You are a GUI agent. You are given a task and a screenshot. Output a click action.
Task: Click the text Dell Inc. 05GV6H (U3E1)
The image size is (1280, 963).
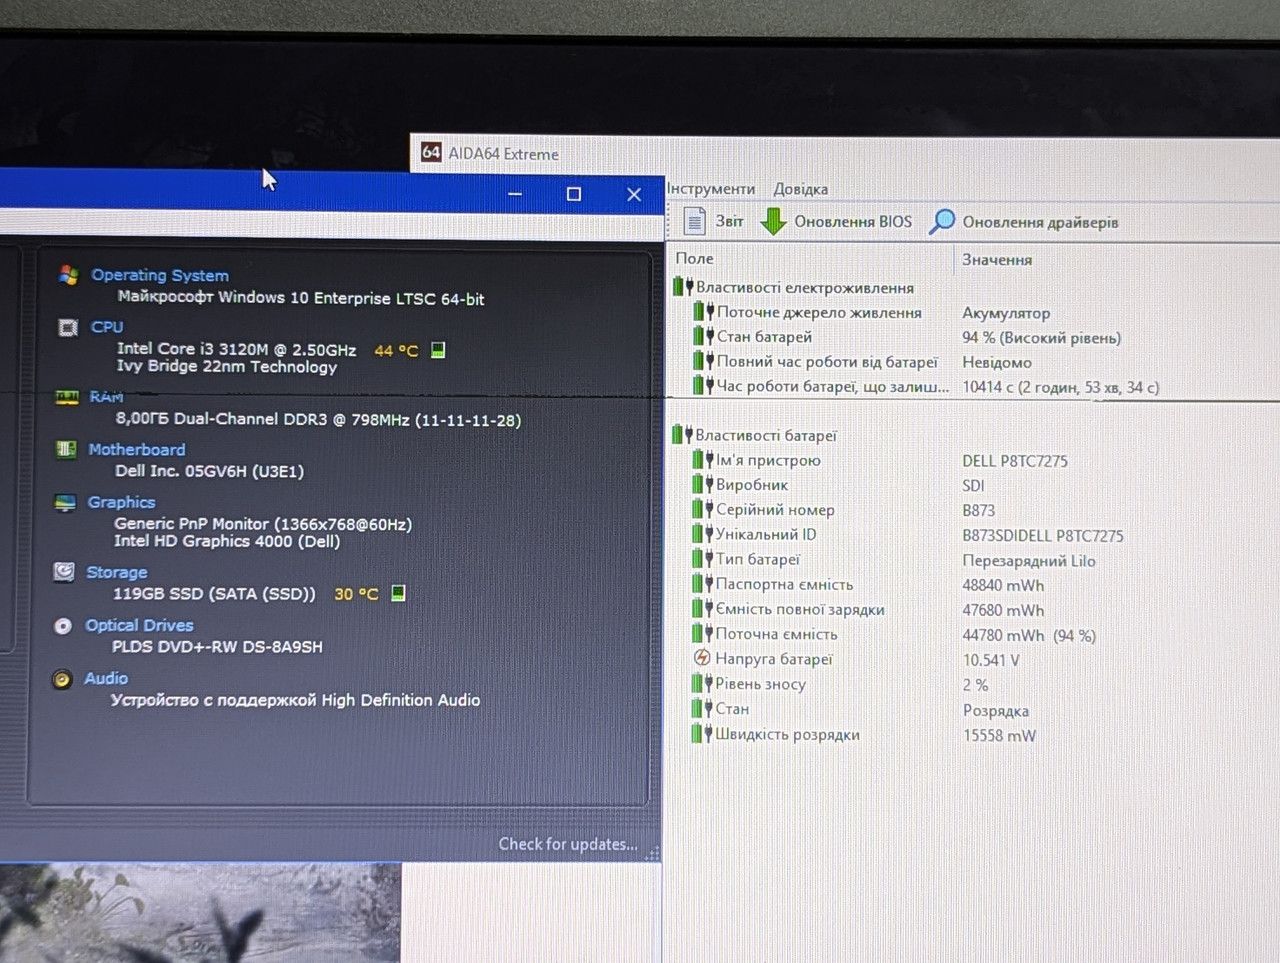(x=209, y=471)
